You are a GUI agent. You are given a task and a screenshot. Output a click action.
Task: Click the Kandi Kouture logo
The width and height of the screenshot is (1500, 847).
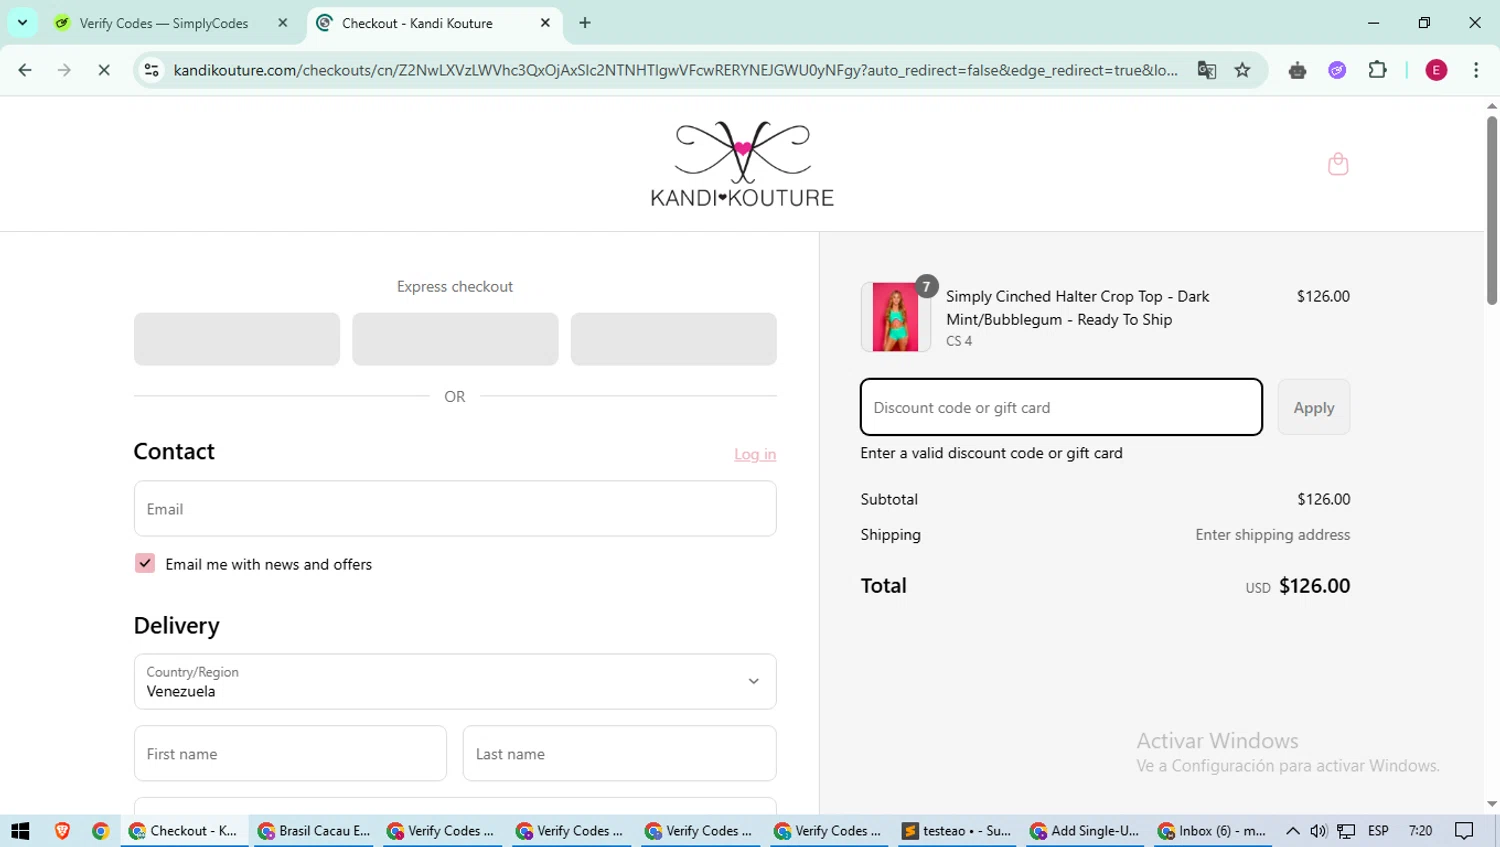coord(742,164)
